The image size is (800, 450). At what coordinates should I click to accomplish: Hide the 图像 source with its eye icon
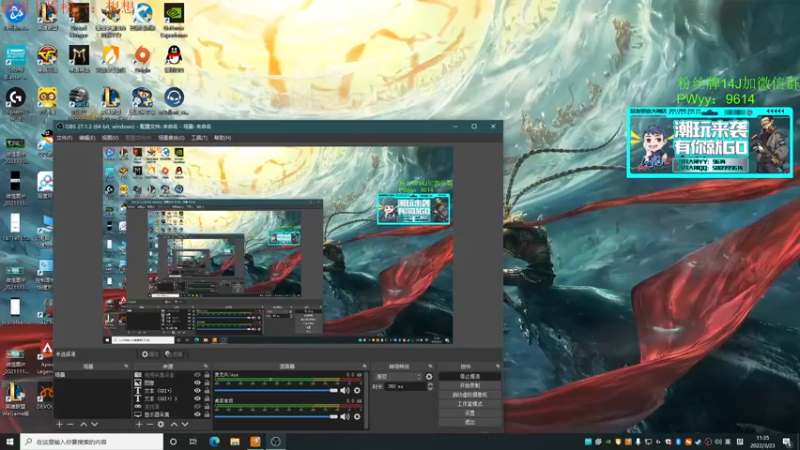(x=197, y=383)
